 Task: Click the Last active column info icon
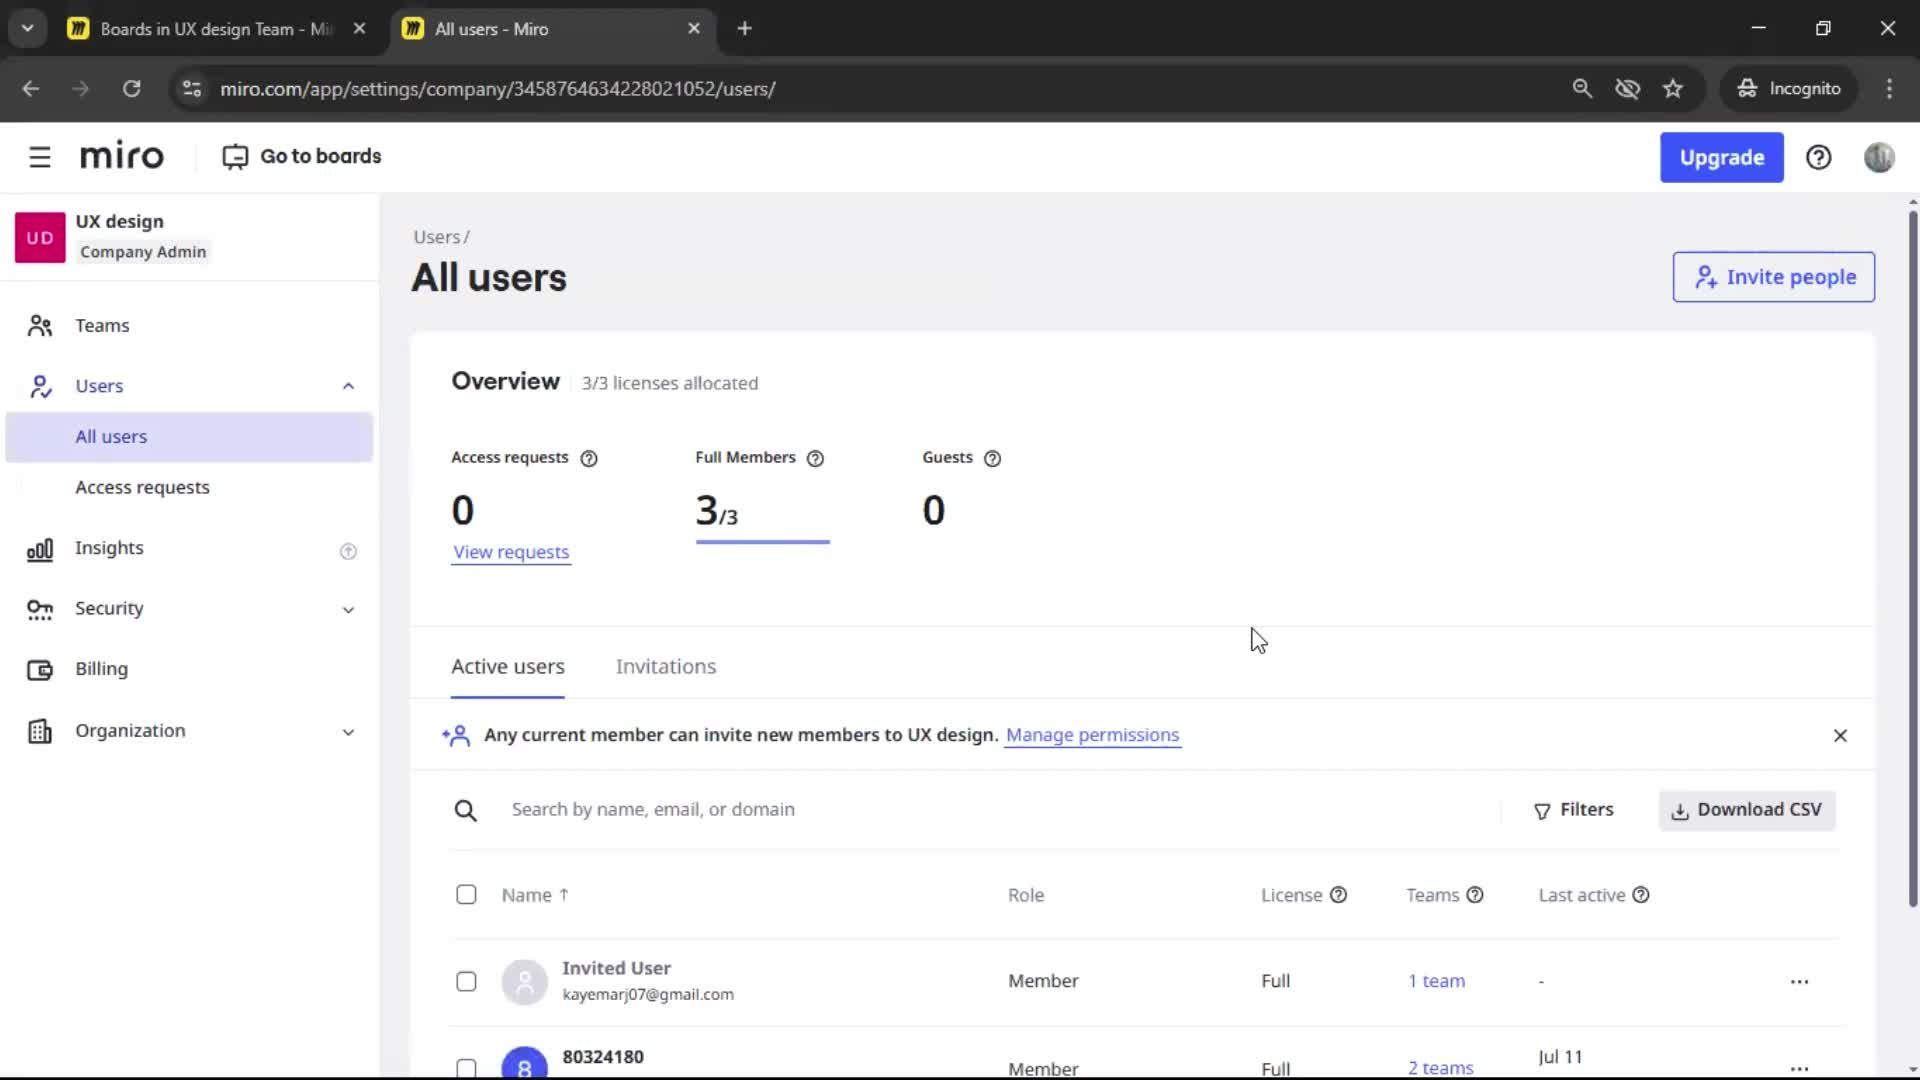point(1640,894)
